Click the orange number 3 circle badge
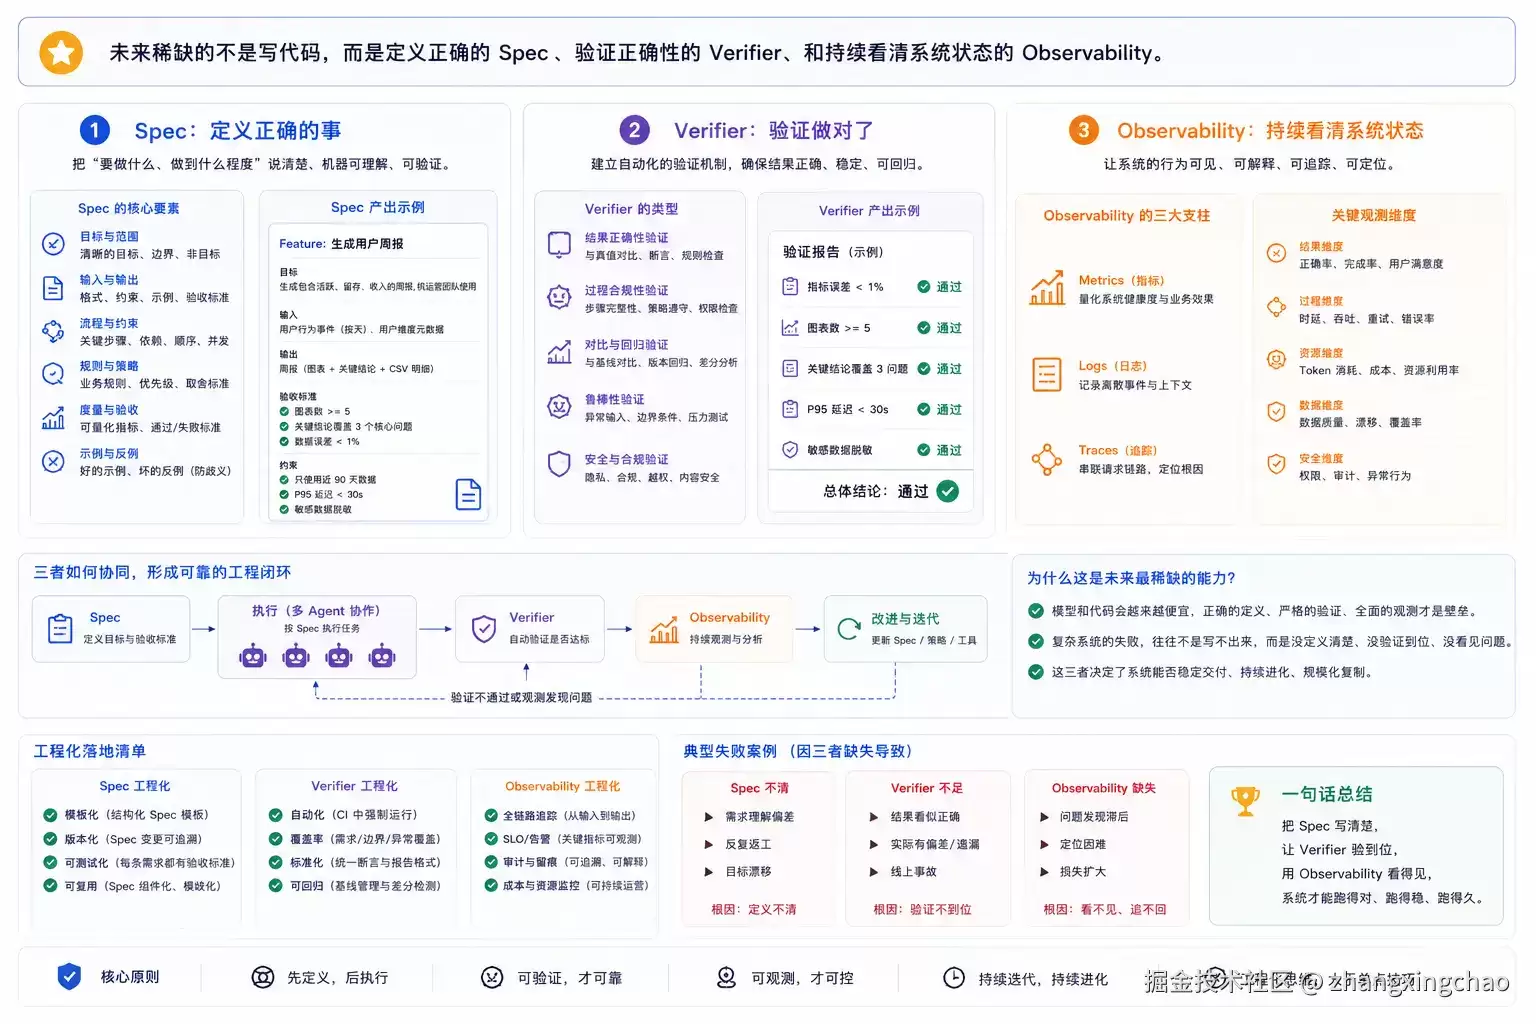This screenshot has height=1024, width=1536. click(1083, 130)
